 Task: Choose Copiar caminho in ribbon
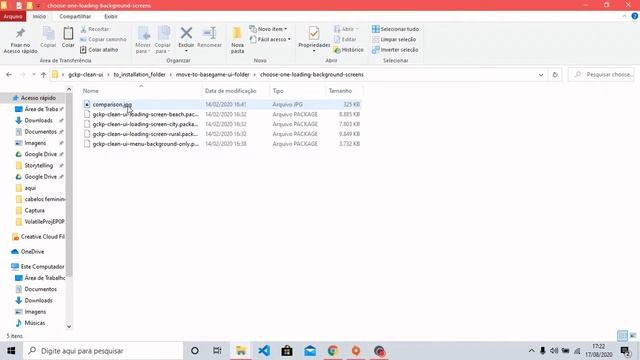tap(103, 40)
